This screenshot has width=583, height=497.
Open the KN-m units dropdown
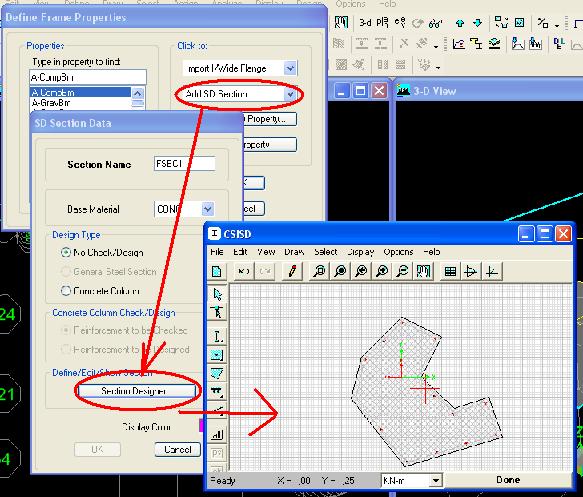pyautogui.click(x=436, y=481)
